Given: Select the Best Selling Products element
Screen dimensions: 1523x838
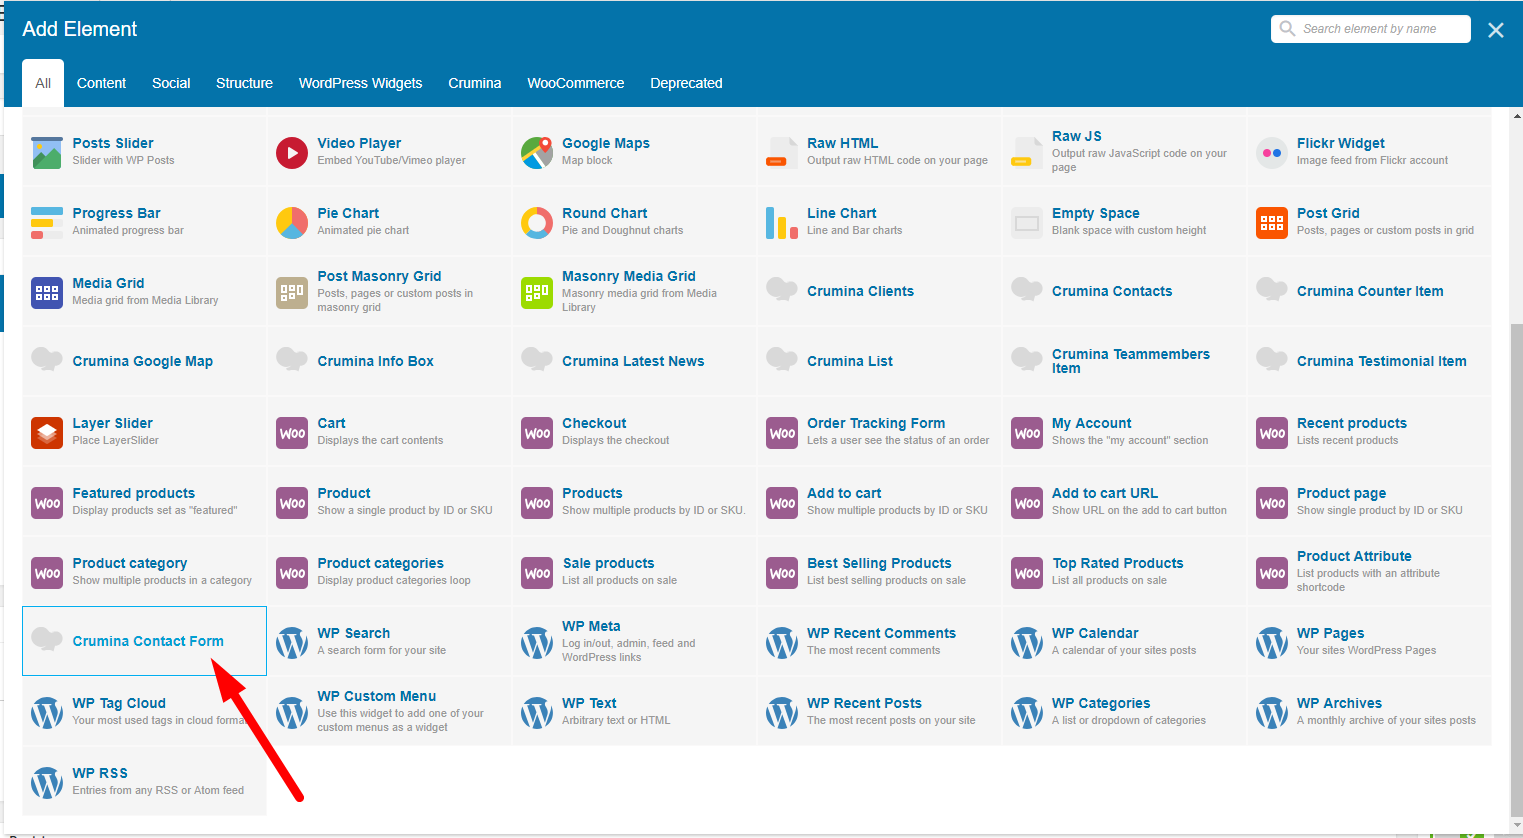Looking at the screenshot, I should coord(879,571).
